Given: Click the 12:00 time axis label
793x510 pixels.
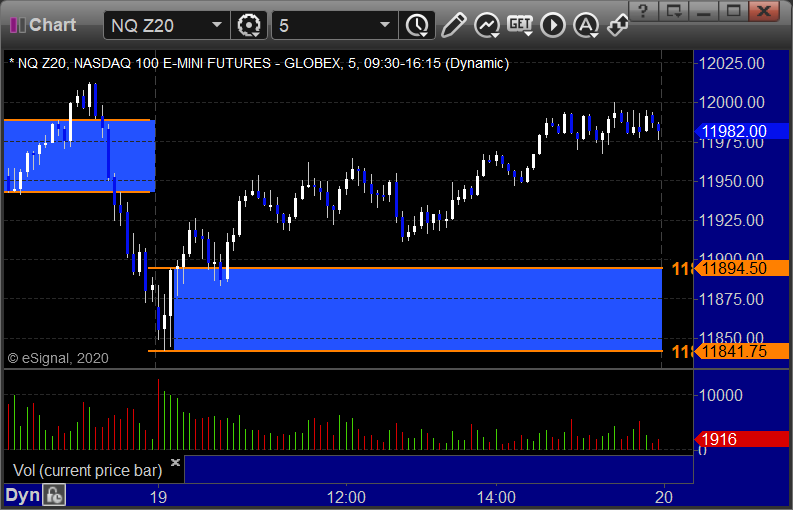Looking at the screenshot, I should click(346, 497).
